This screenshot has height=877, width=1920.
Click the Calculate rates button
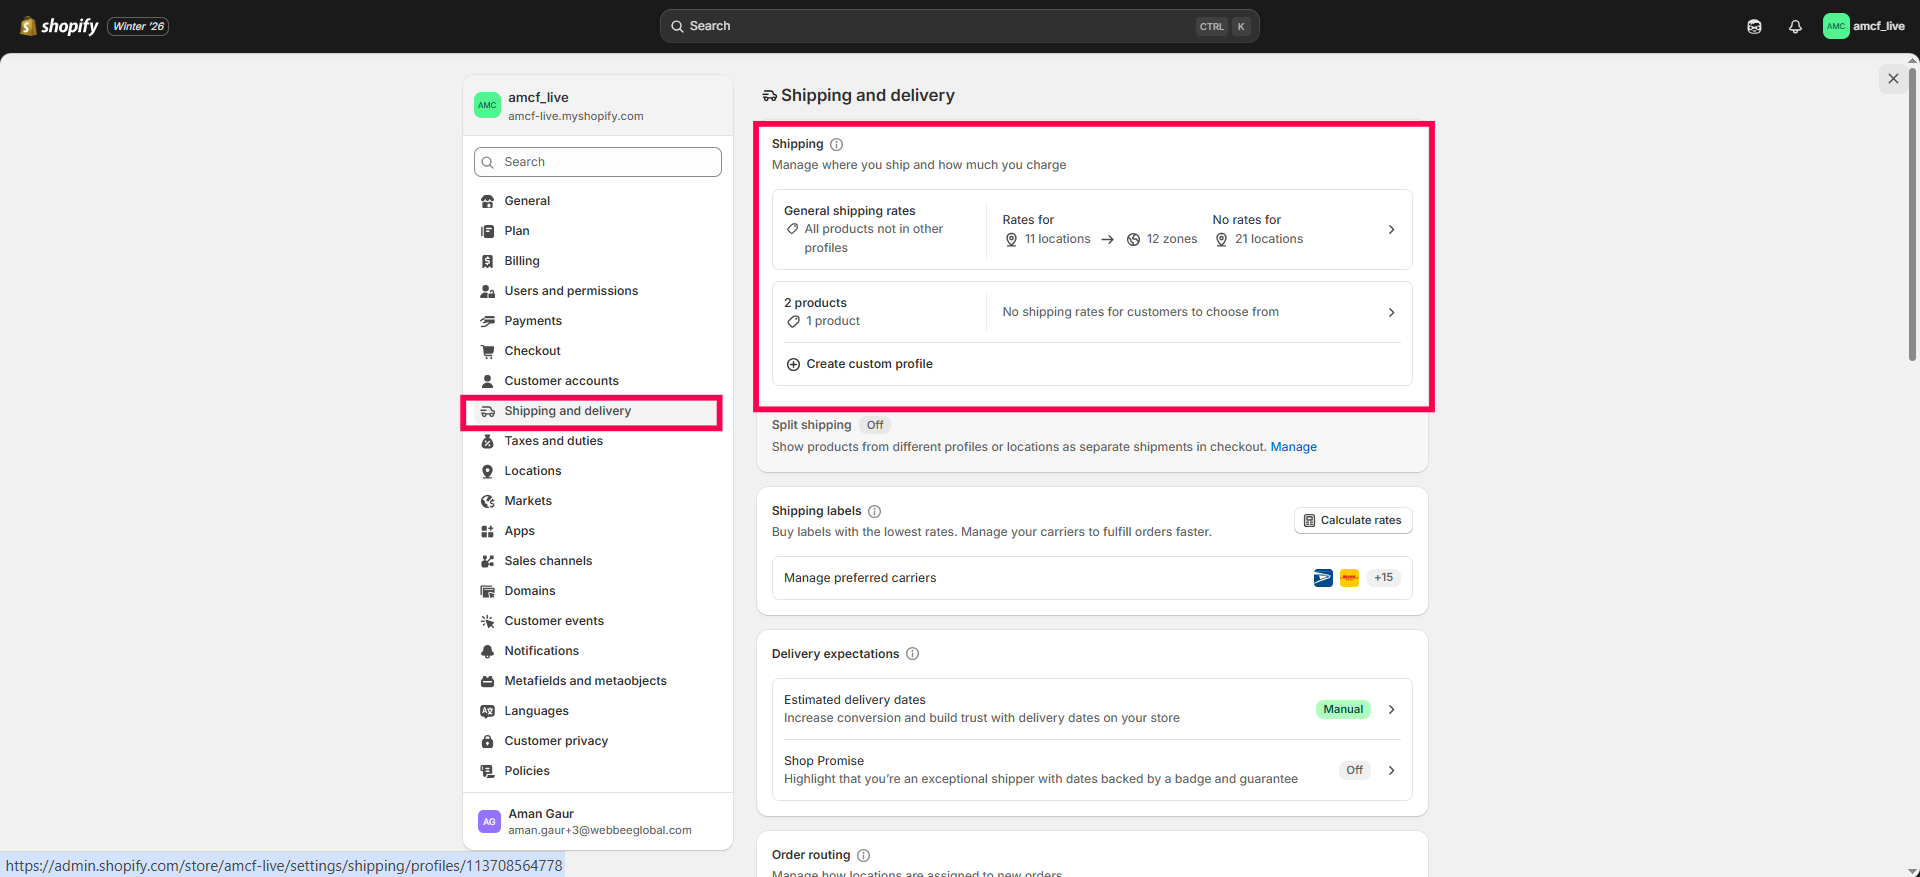click(1353, 520)
